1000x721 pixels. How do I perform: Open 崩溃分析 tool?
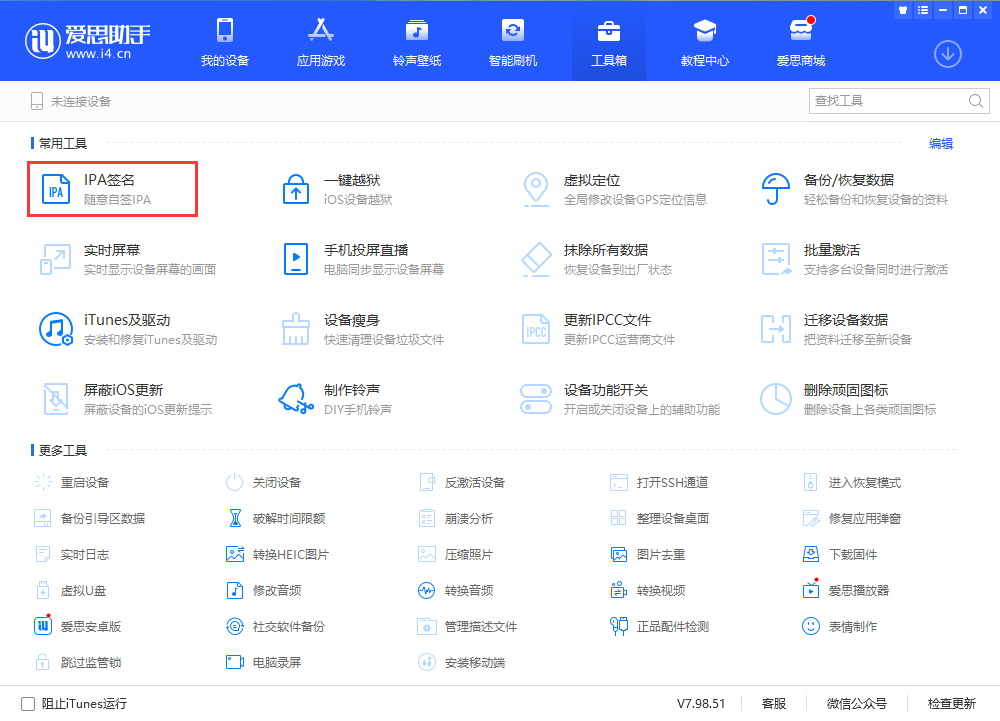pyautogui.click(x=455, y=518)
